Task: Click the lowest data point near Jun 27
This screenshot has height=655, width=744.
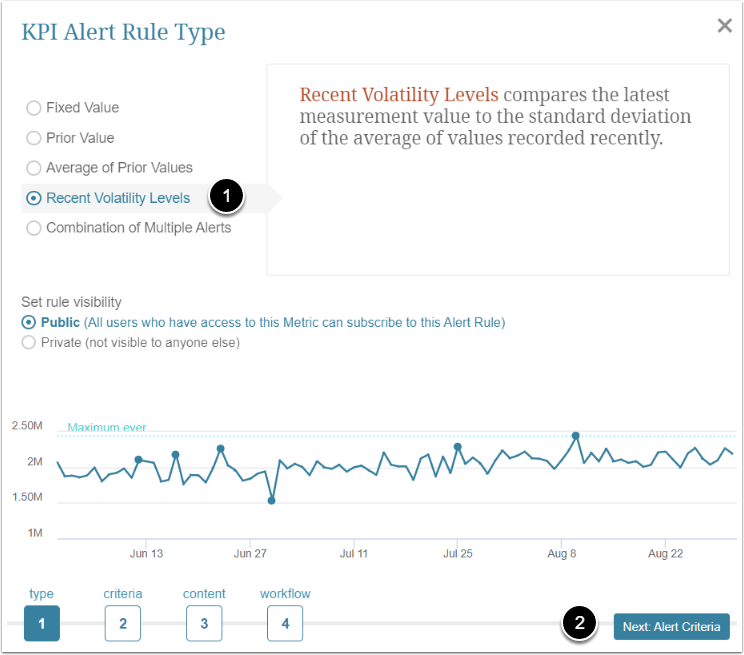Action: 271,500
